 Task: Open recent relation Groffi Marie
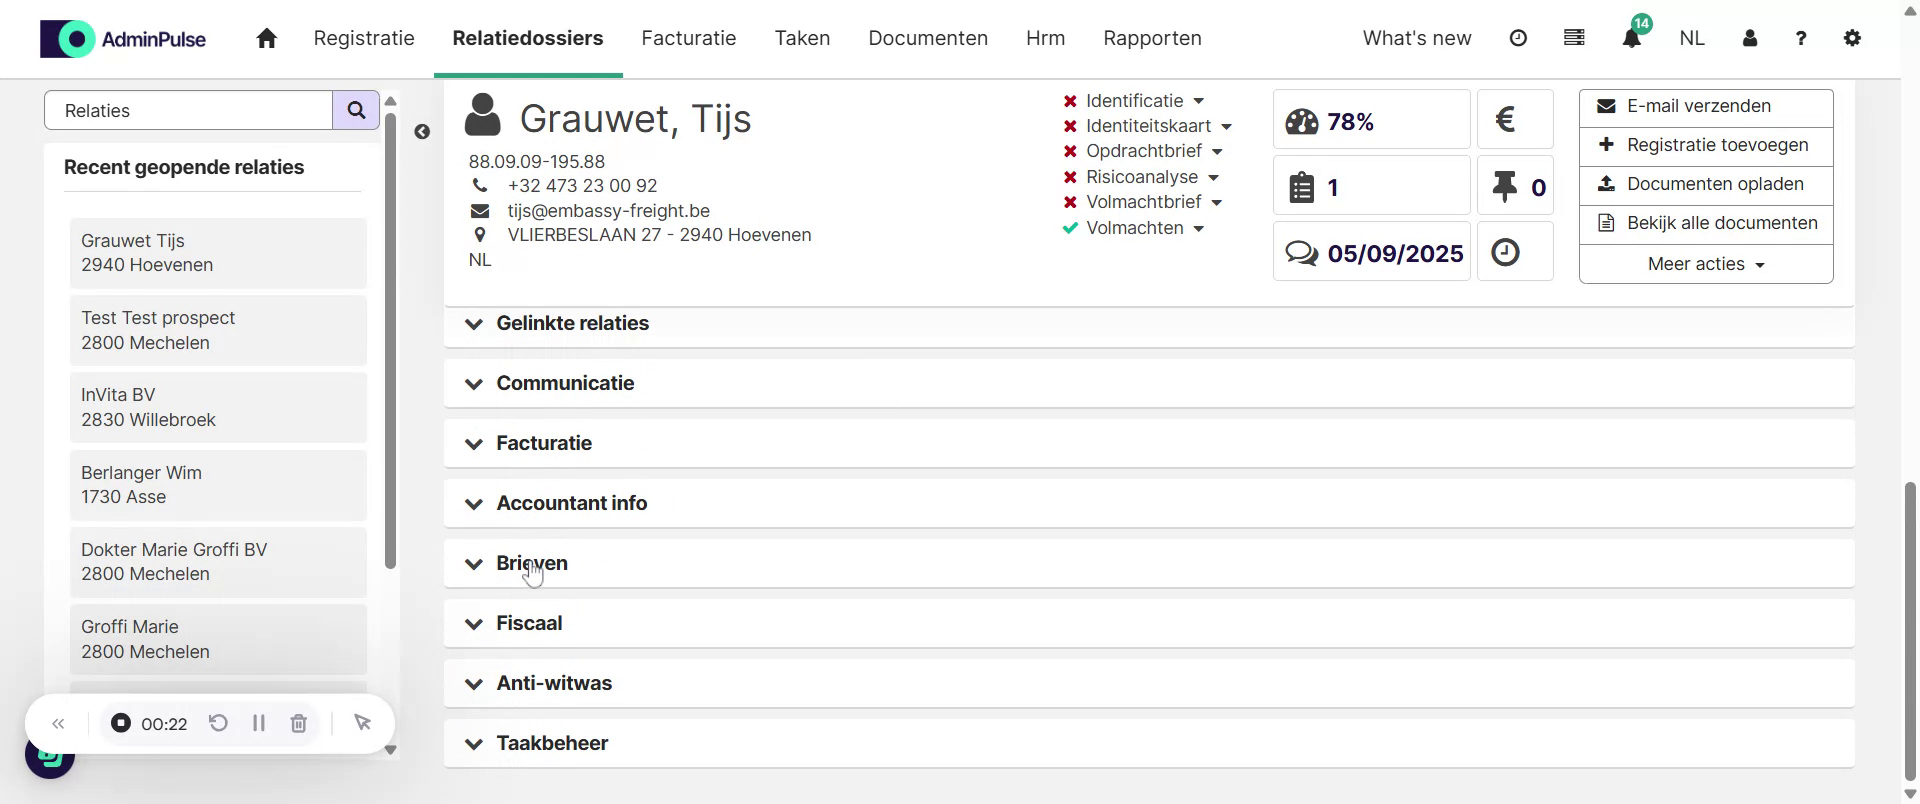tap(218, 639)
